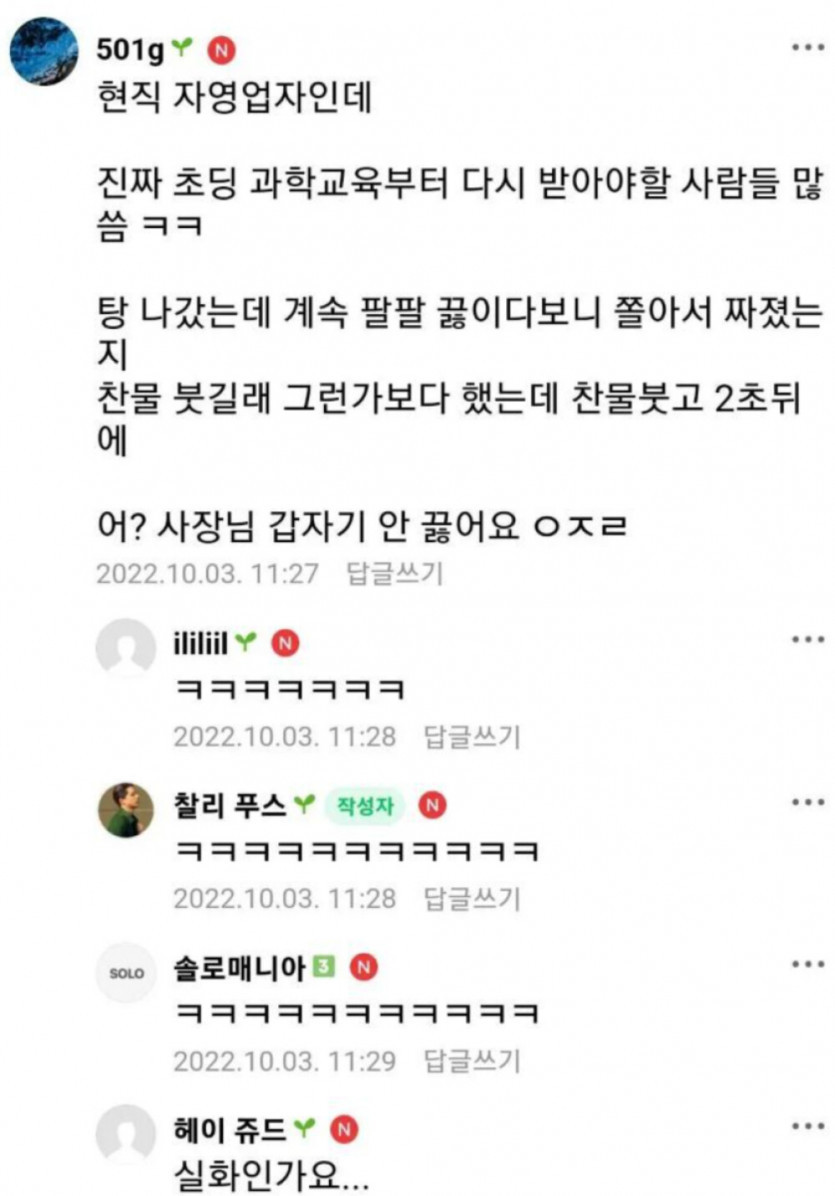The image size is (835, 1196).
Task: Click the green level 3 badge of 솔로매니아
Action: (324, 966)
